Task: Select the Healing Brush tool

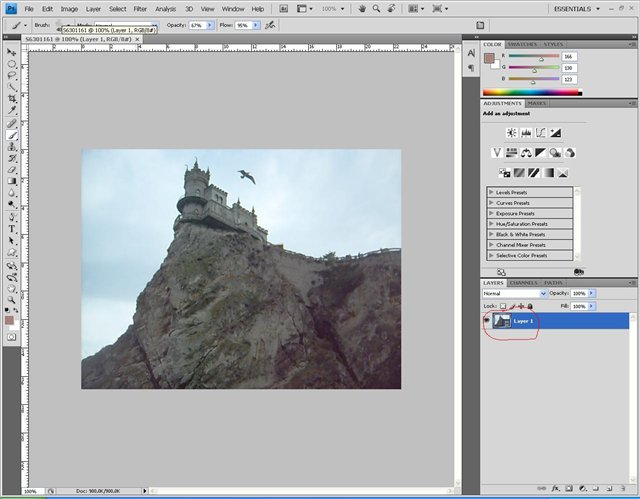Action: pyautogui.click(x=11, y=124)
